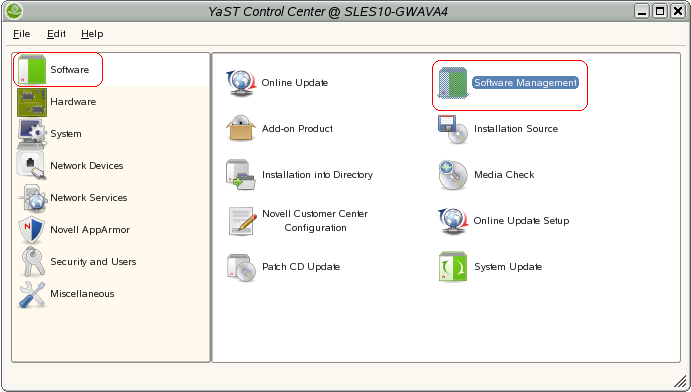Click the Media Check text label

point(504,175)
